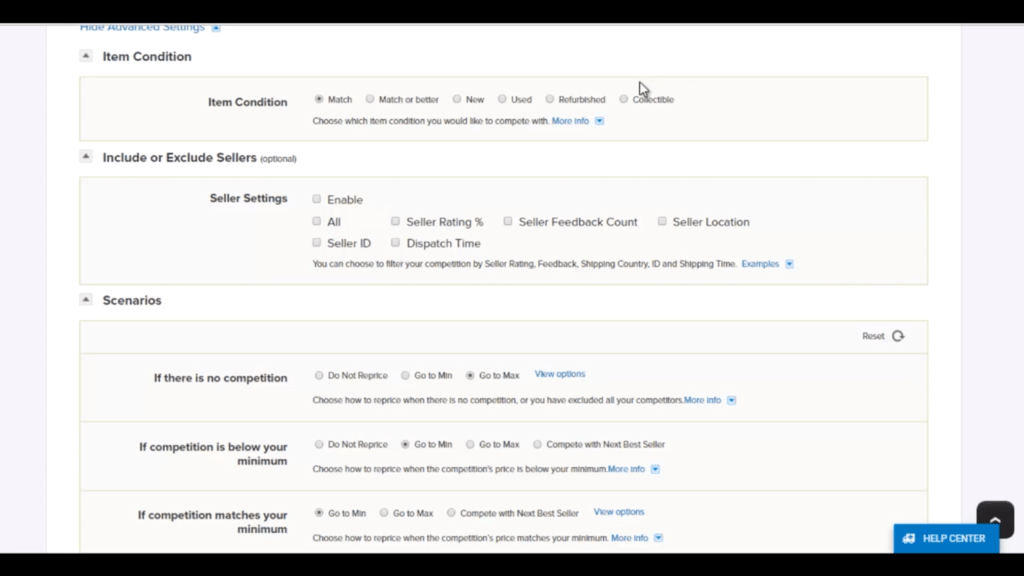Collapse the Include or Exclude Sellers section
Screen dimensions: 1024x576
(86, 157)
